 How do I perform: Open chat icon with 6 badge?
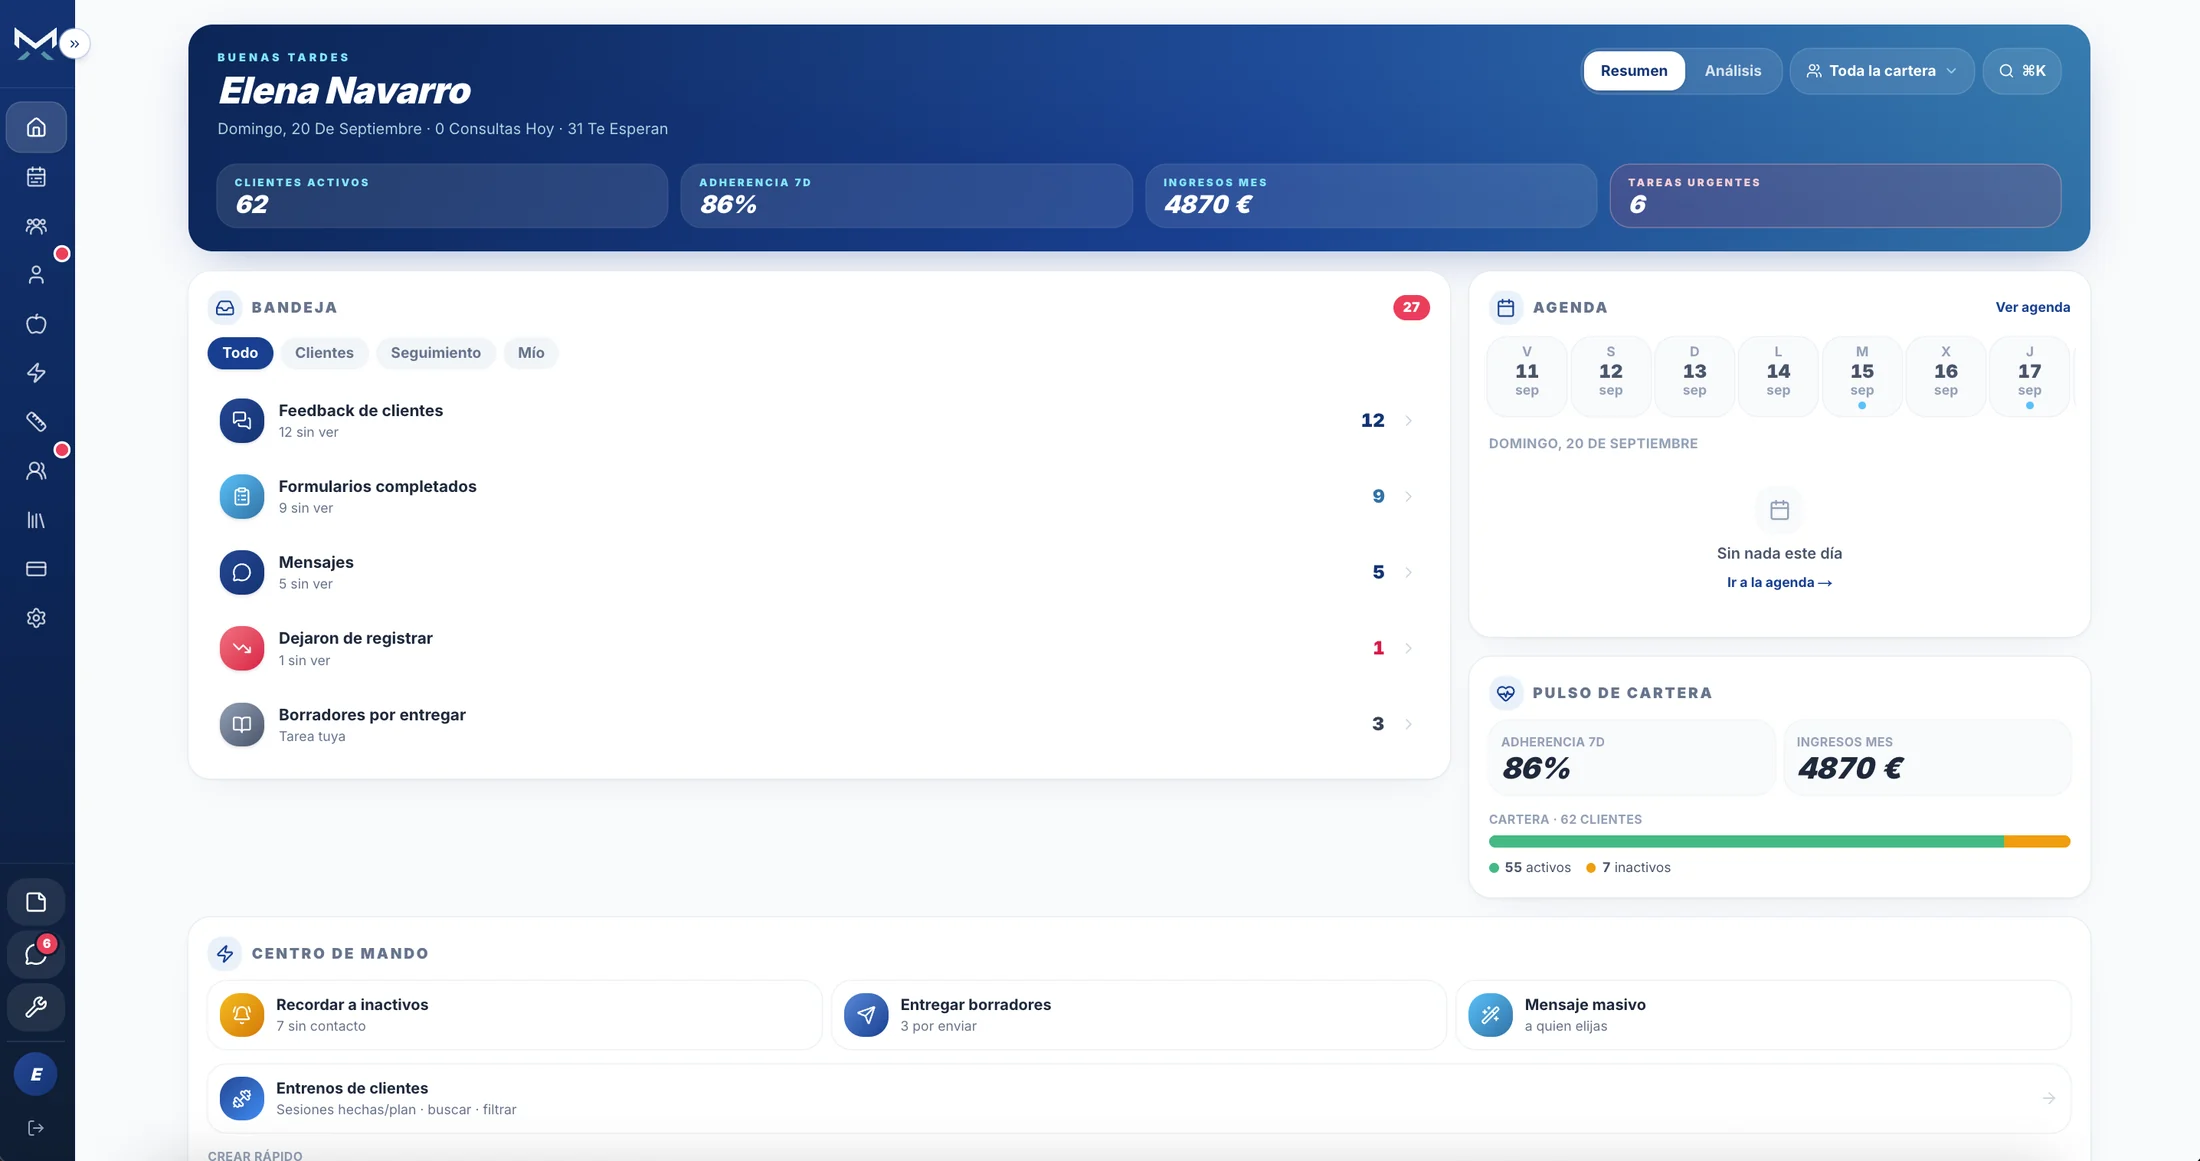[x=36, y=954]
